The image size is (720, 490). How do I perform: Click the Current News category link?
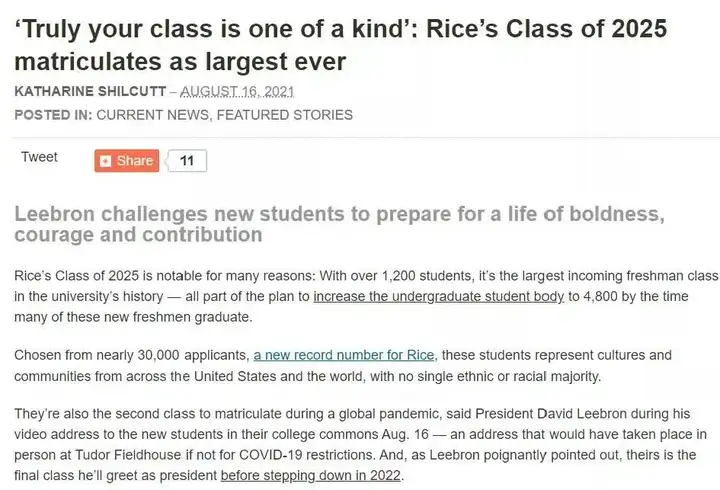152,115
